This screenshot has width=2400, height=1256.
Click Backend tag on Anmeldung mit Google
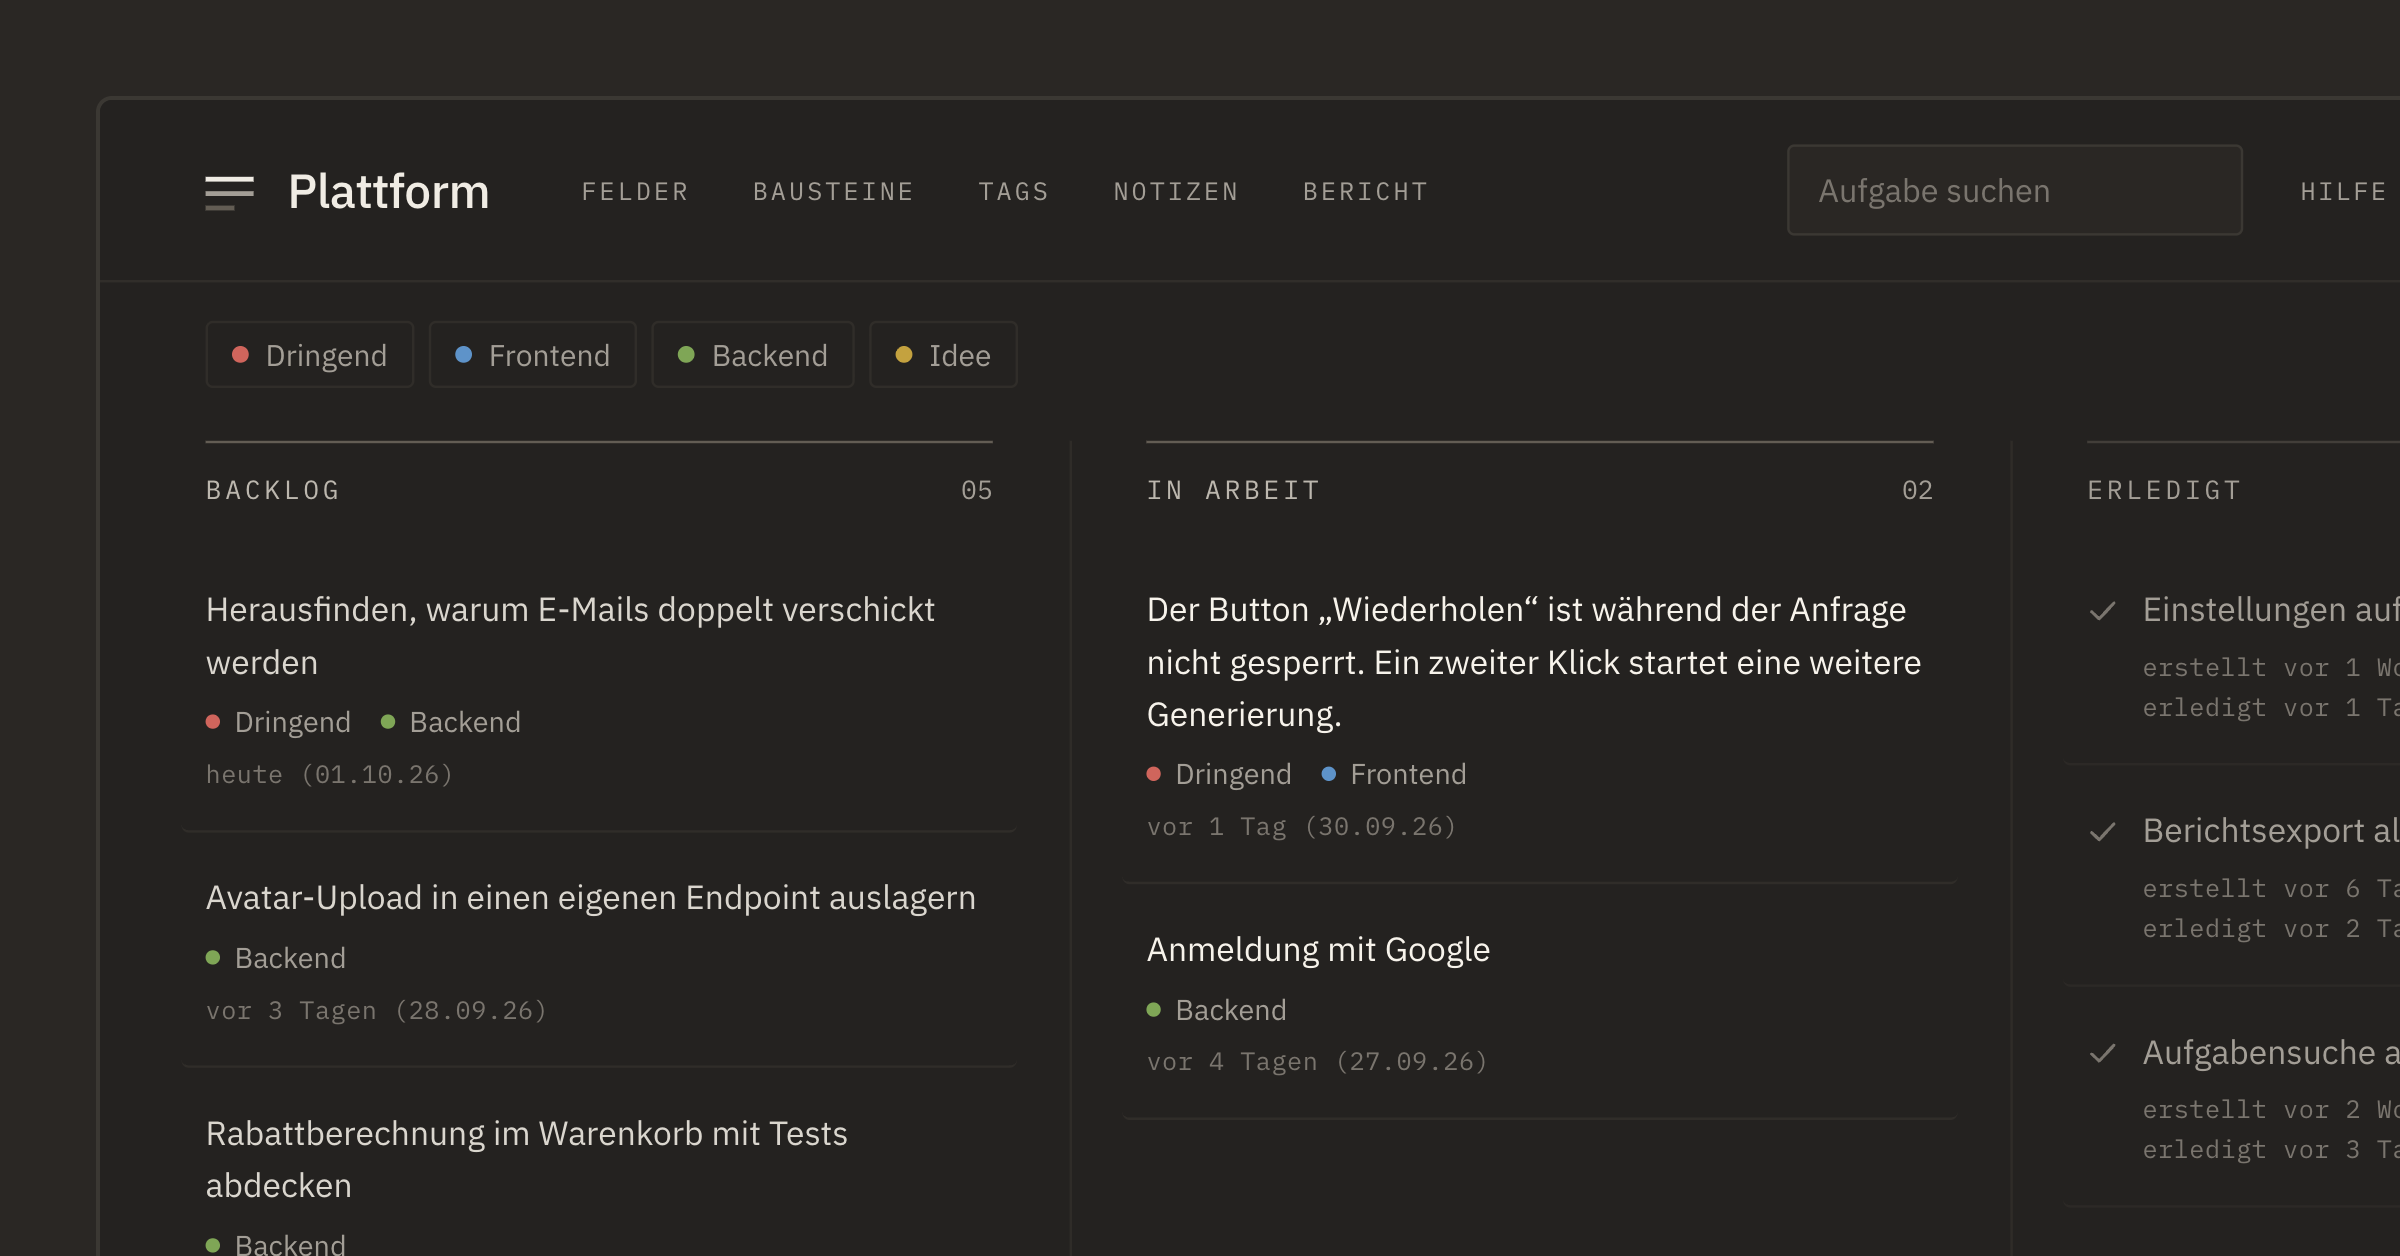click(1217, 1010)
